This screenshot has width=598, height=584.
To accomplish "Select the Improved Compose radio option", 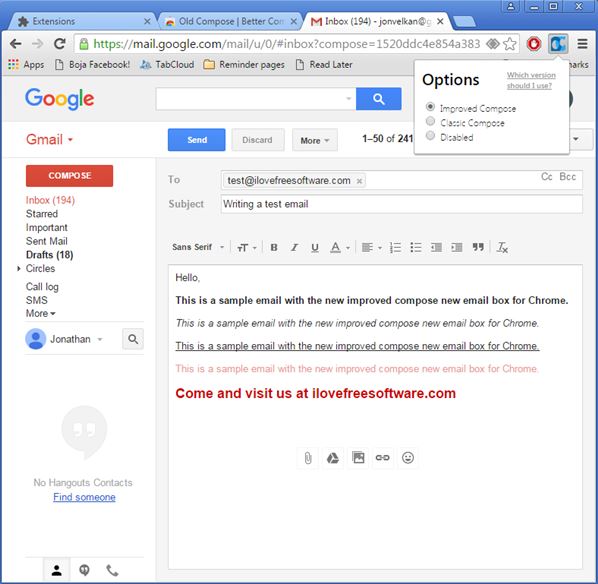I will 430,107.
